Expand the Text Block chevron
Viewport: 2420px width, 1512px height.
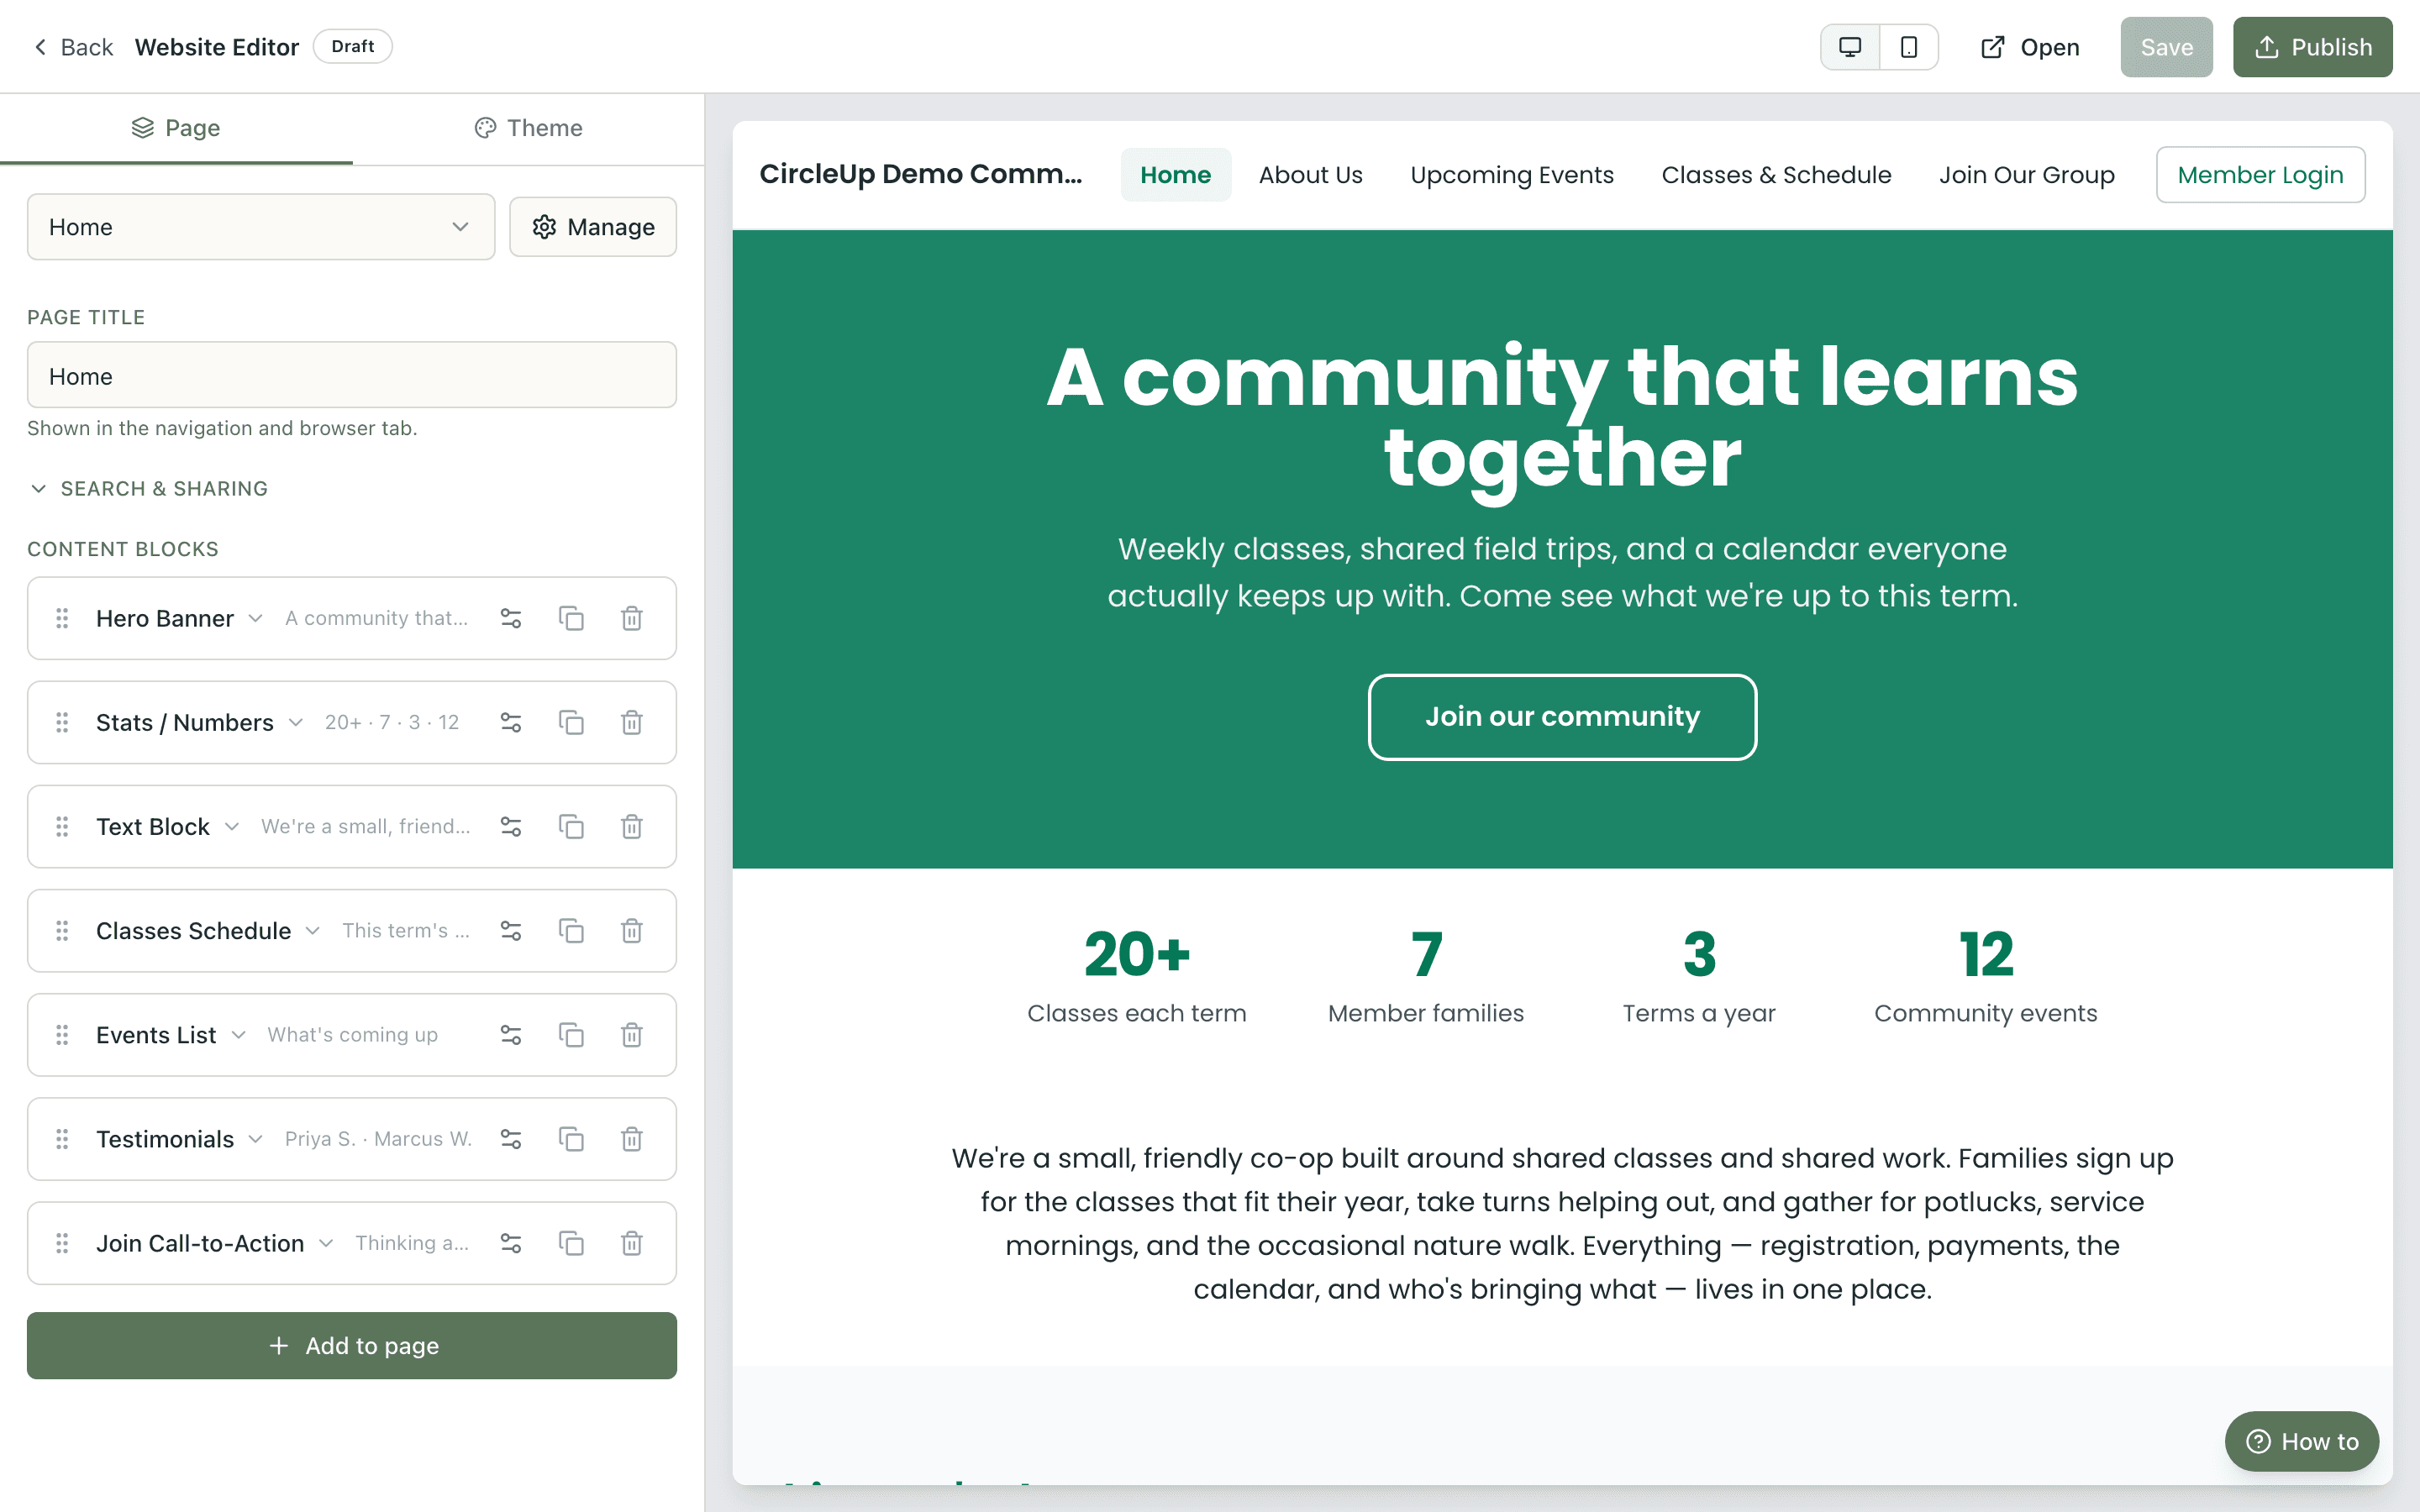[232, 826]
